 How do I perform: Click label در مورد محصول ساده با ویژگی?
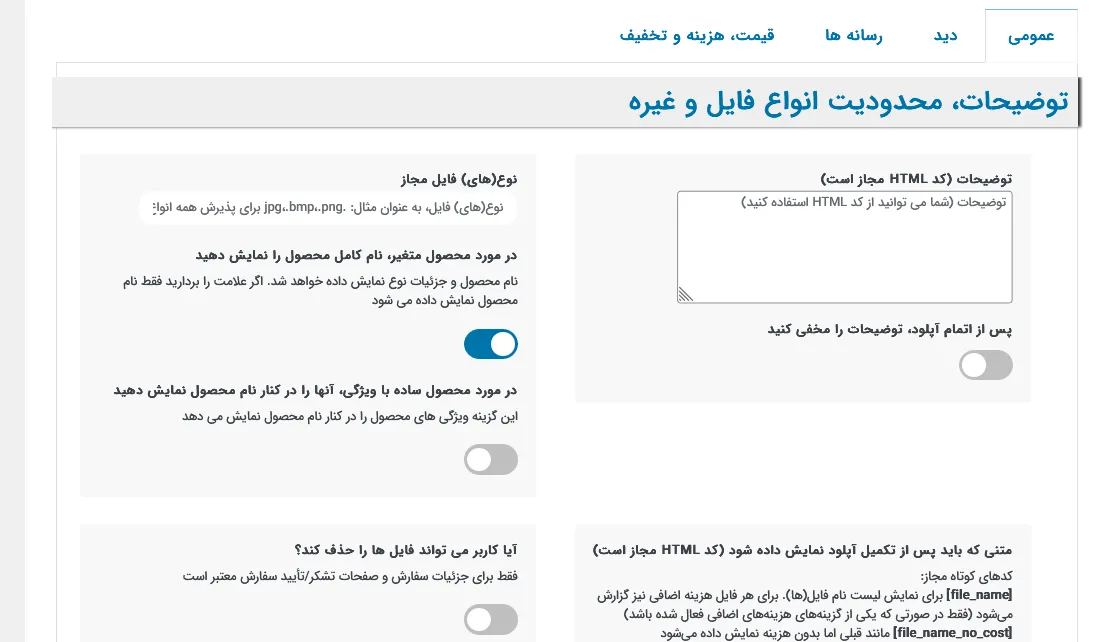[315, 390]
